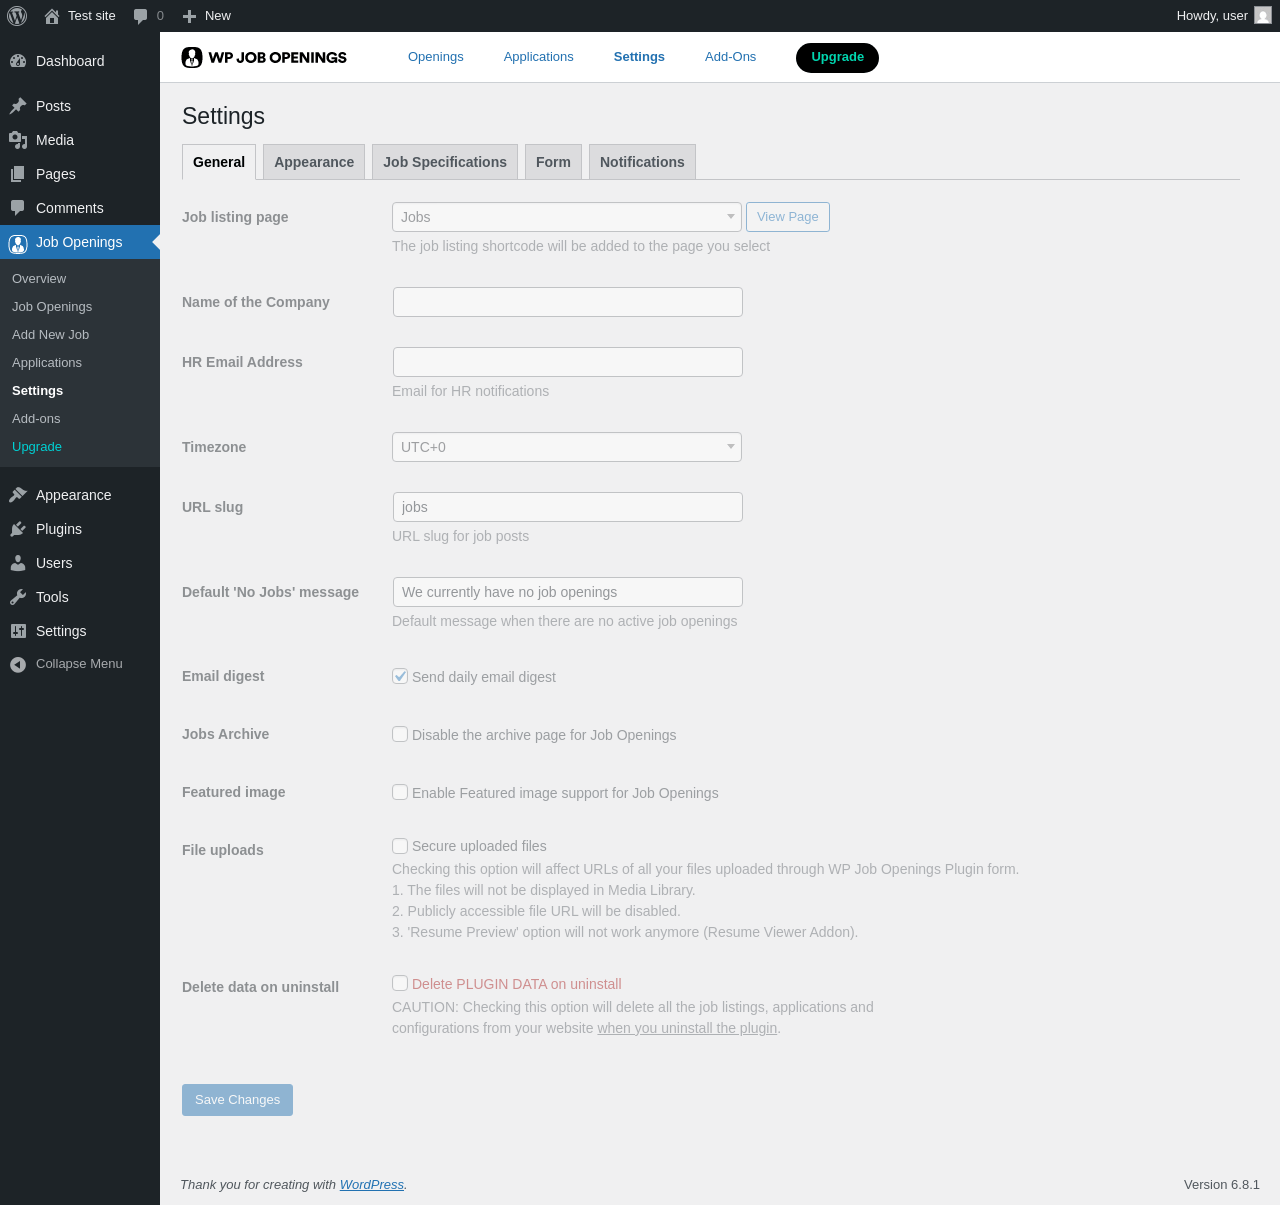Click the Job Openings sidebar icon

tap(18, 243)
